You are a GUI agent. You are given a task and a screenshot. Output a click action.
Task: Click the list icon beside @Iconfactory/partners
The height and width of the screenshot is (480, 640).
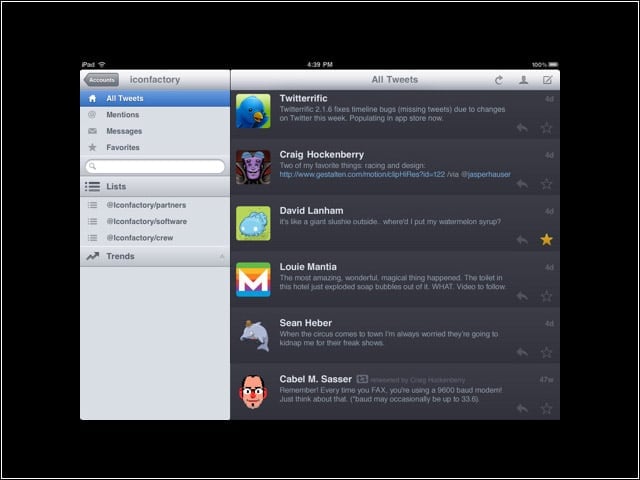click(93, 205)
